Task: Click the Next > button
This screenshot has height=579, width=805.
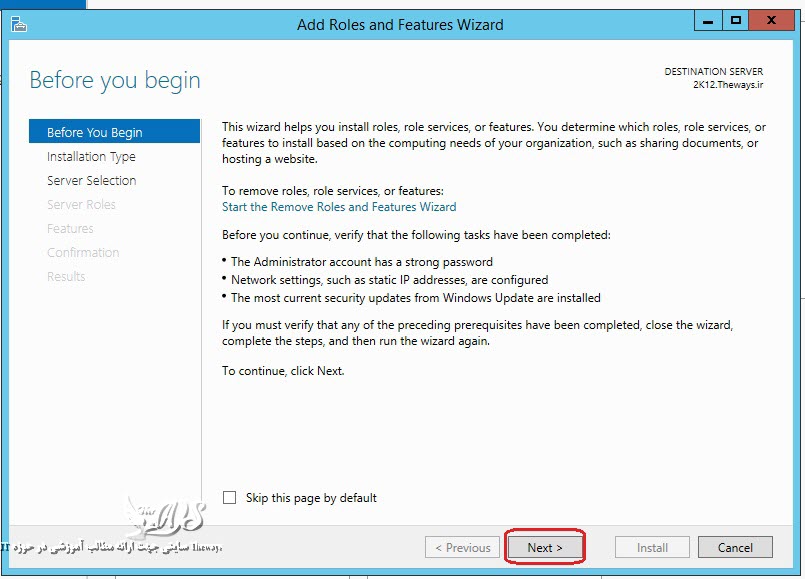Action: [545, 547]
